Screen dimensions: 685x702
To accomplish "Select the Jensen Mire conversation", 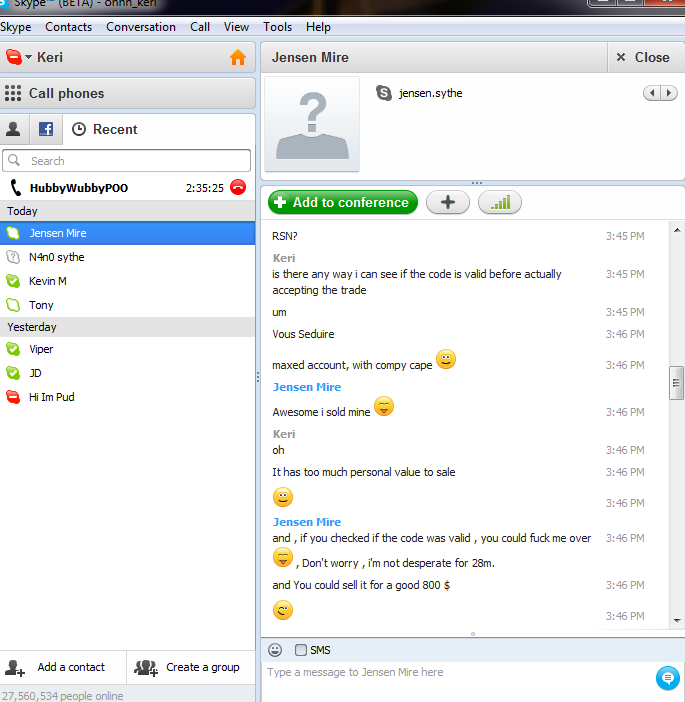I will [128, 233].
